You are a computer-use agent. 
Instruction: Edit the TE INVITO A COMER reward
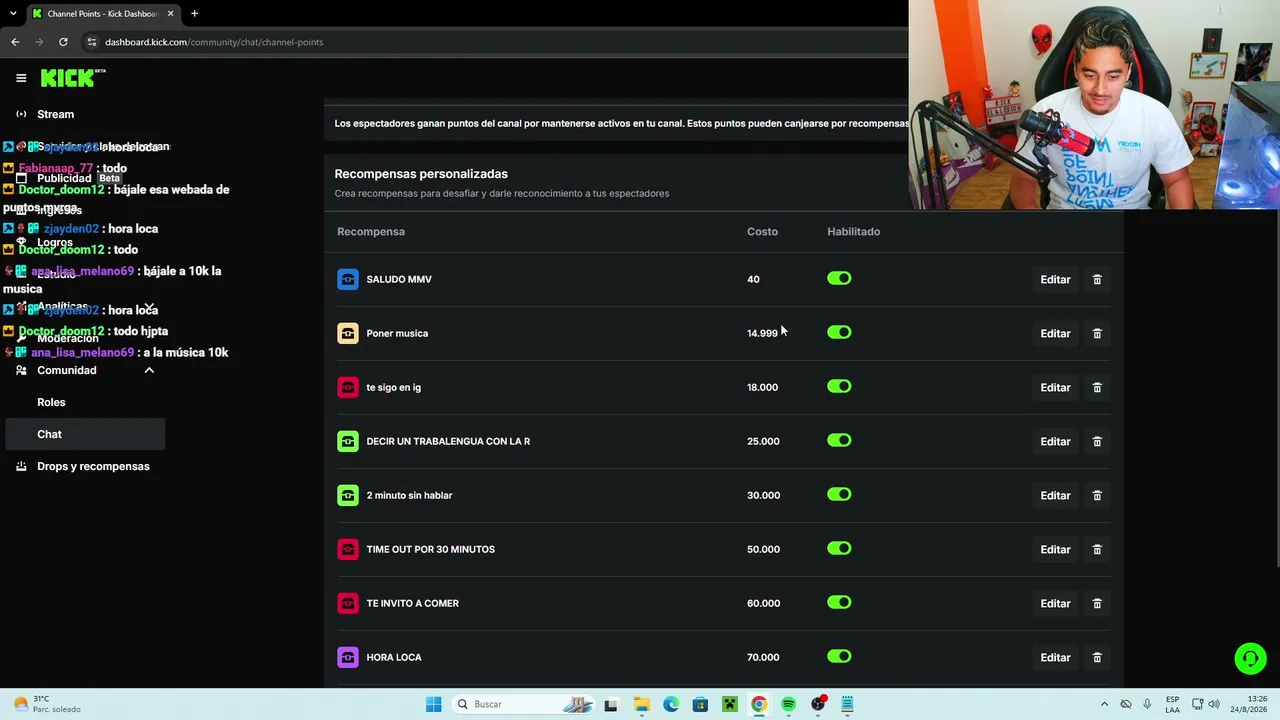point(1055,604)
